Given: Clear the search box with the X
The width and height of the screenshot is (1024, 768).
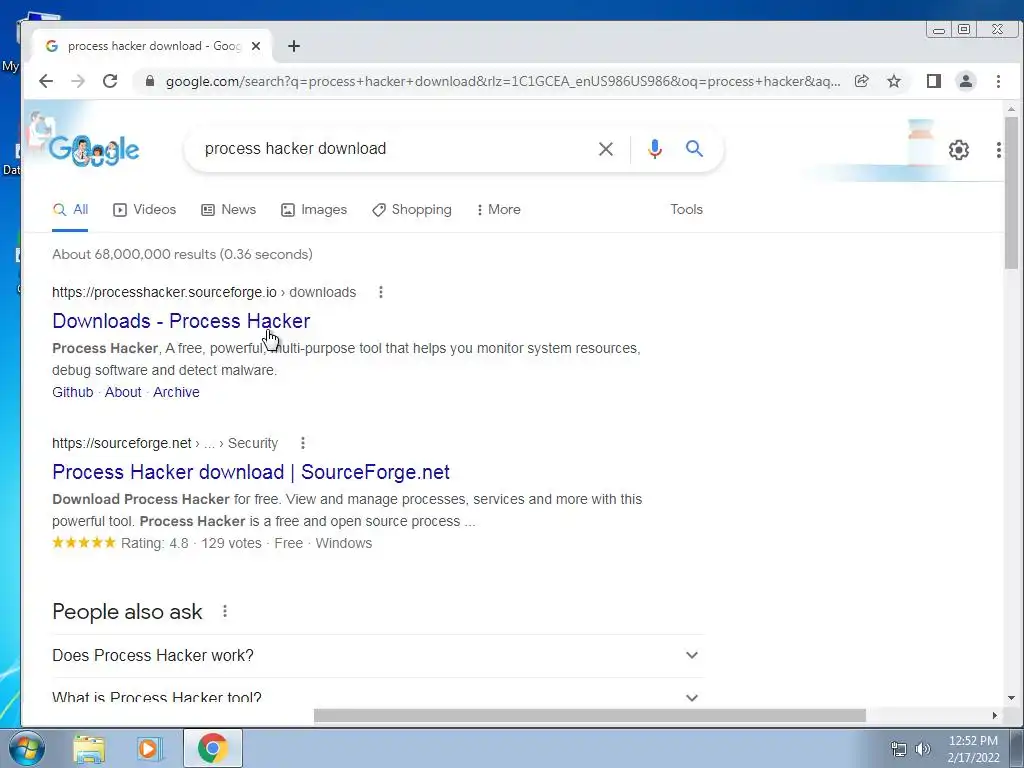Looking at the screenshot, I should pos(605,149).
